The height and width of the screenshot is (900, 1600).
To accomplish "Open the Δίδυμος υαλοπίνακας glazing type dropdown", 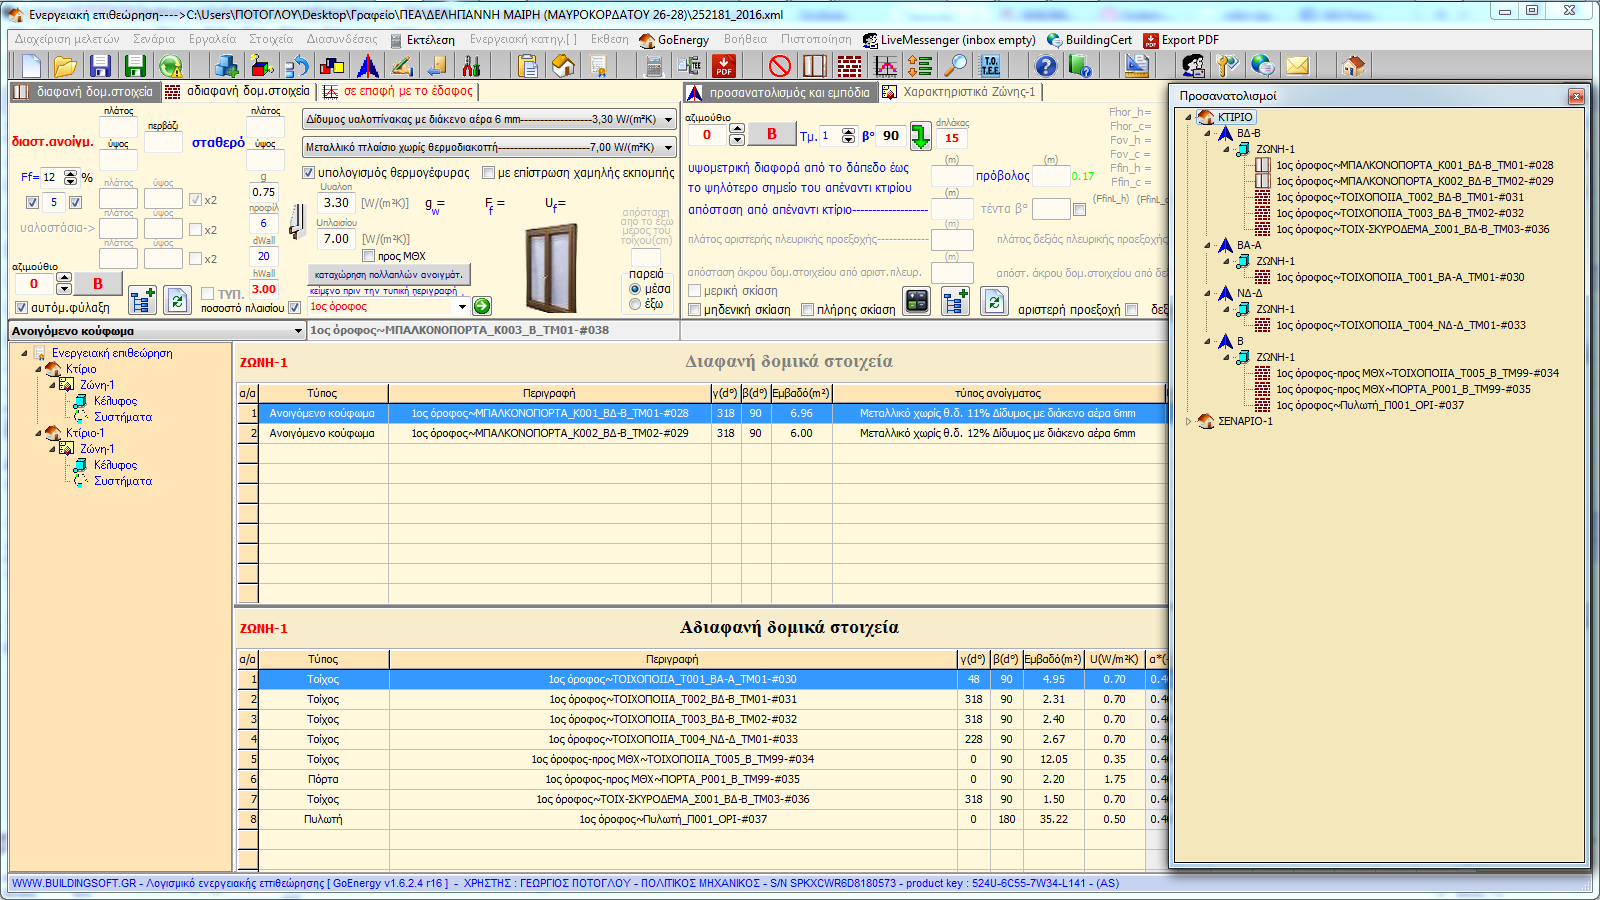I will [x=668, y=119].
